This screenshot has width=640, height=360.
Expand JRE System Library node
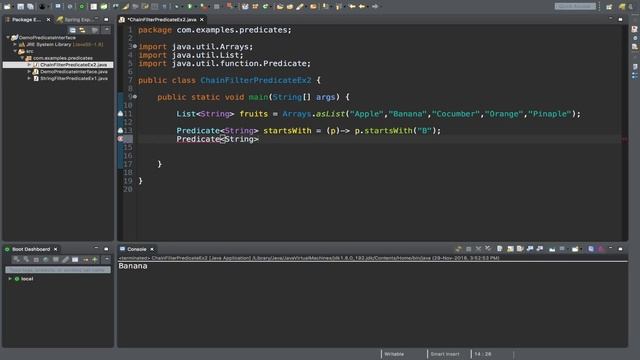click(x=15, y=44)
